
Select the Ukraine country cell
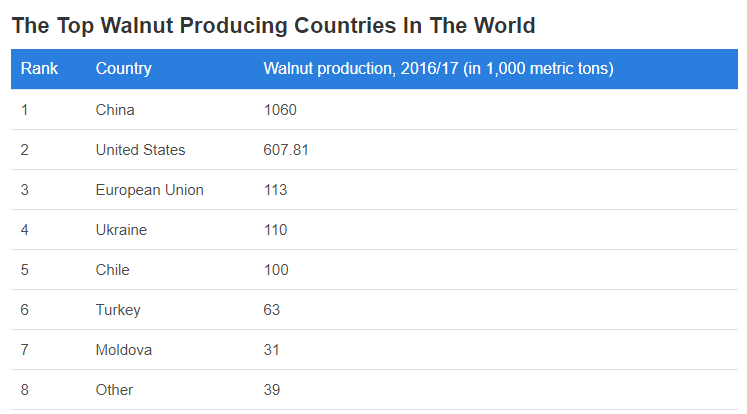pyautogui.click(x=121, y=230)
